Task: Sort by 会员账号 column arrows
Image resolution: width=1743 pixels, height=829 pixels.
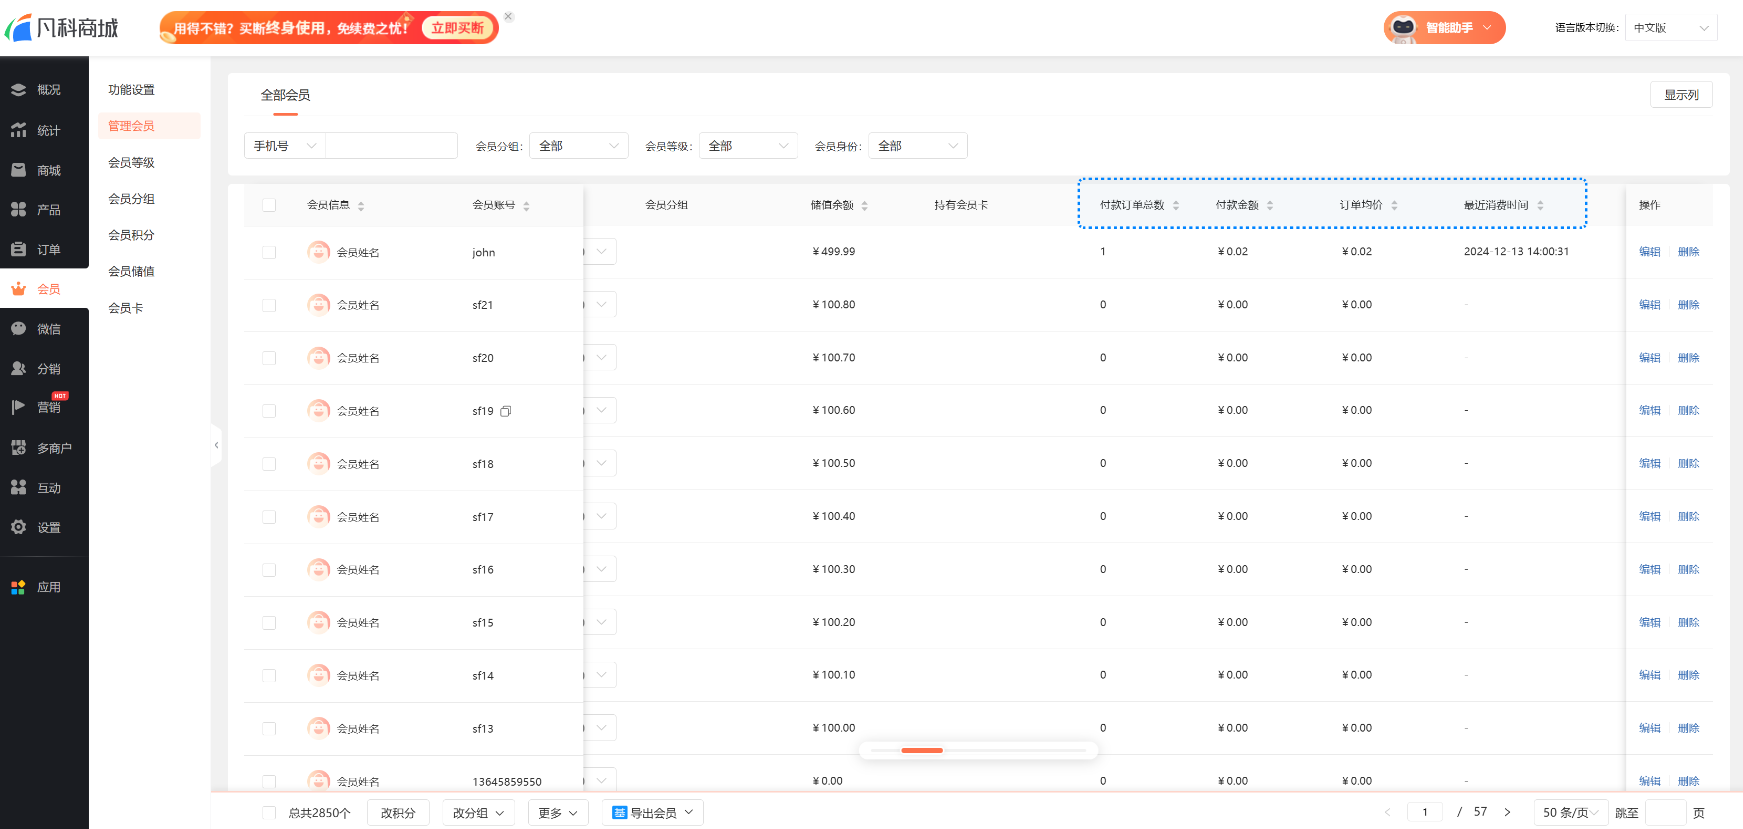Action: 526,206
